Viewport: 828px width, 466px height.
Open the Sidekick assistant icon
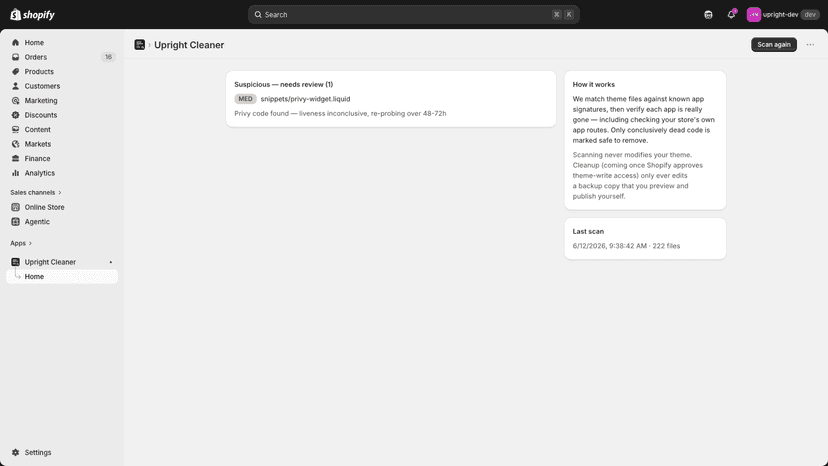coord(708,15)
